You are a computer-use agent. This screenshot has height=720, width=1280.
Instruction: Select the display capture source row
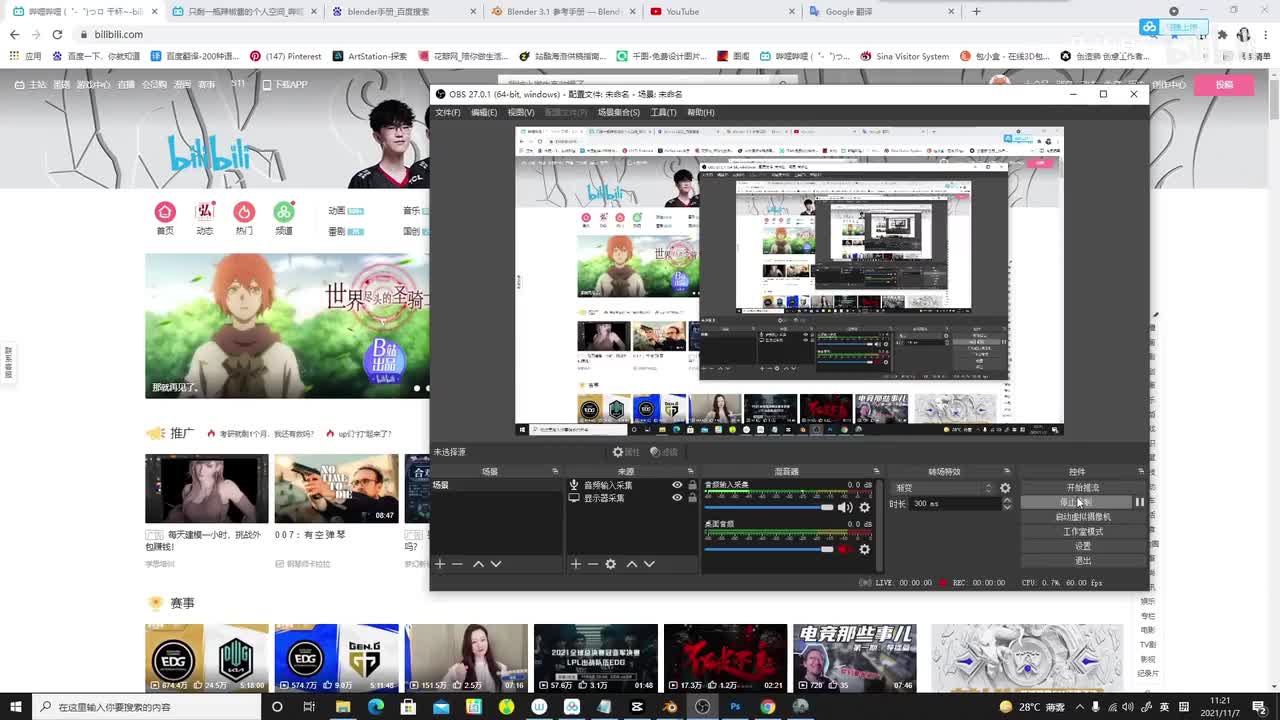pyautogui.click(x=632, y=498)
